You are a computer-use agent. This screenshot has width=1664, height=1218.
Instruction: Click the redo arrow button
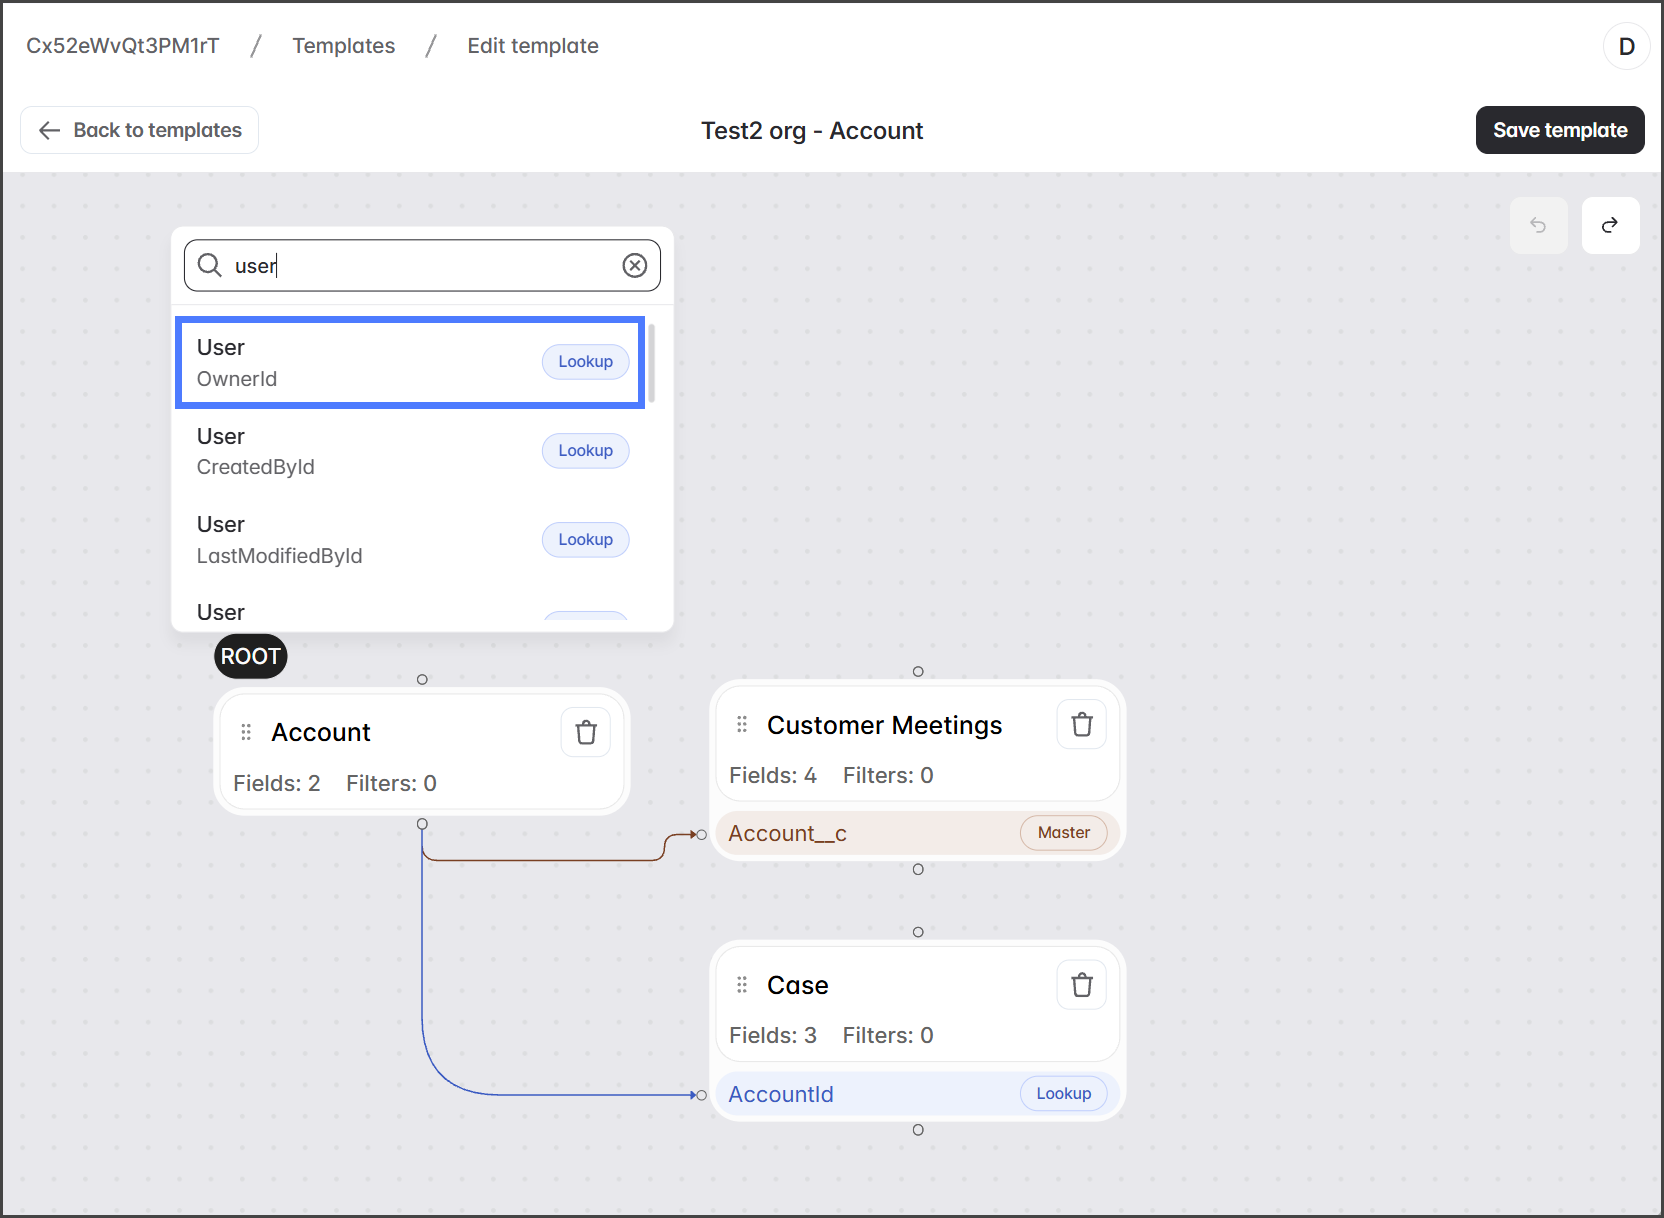coord(1610,225)
